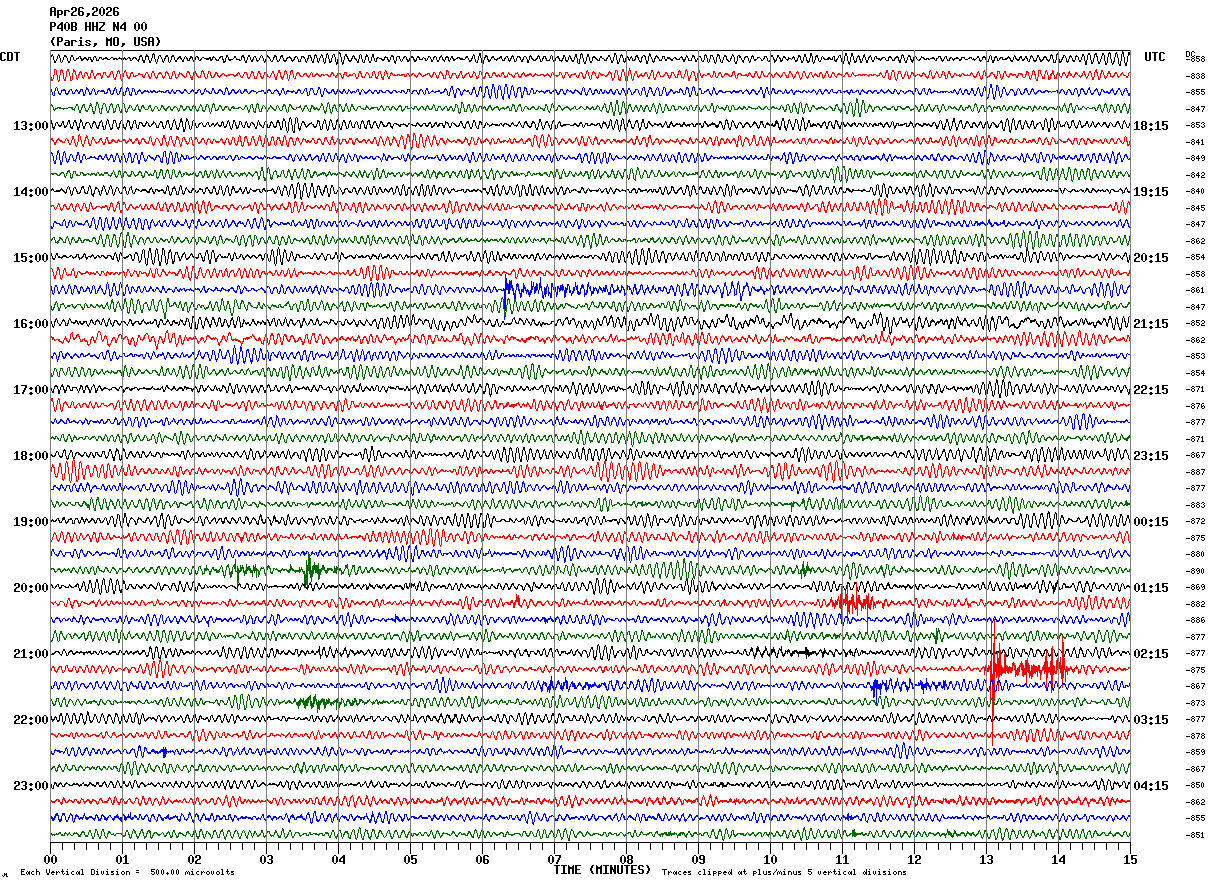The image size is (1210, 886).
Task: Click the blue event onset after minute 6
Action: click(508, 291)
